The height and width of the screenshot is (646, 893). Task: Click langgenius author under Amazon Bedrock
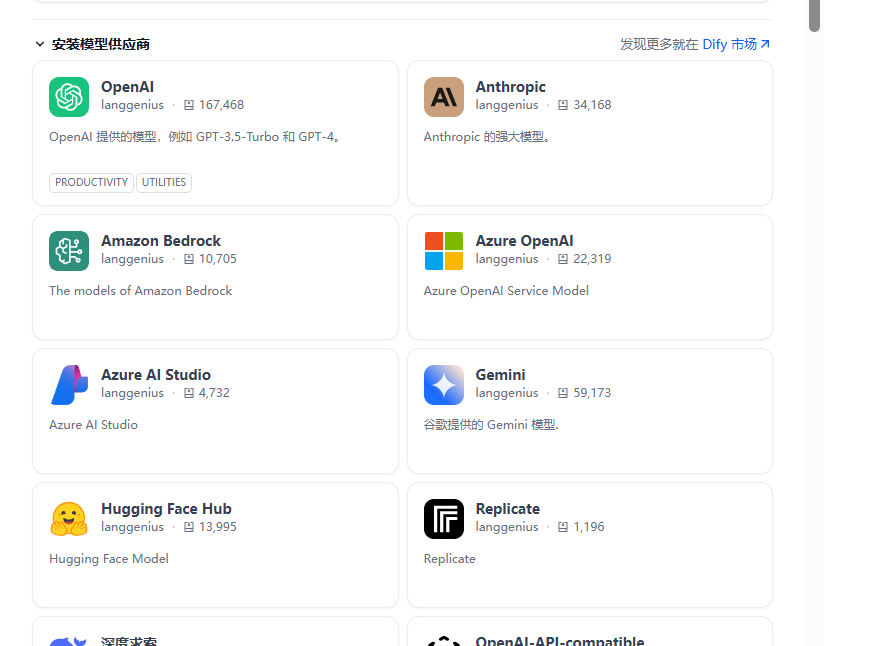tap(132, 259)
